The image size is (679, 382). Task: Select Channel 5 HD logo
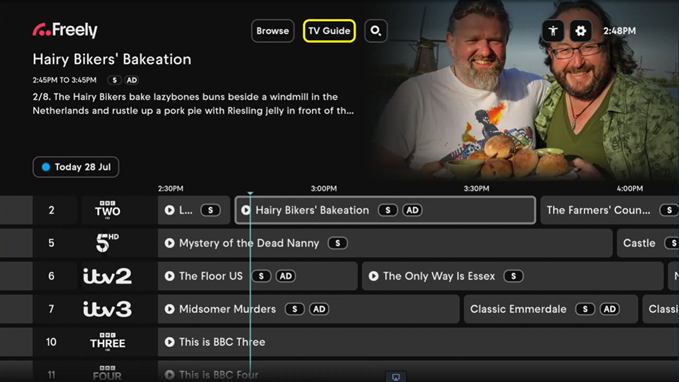pos(107,243)
